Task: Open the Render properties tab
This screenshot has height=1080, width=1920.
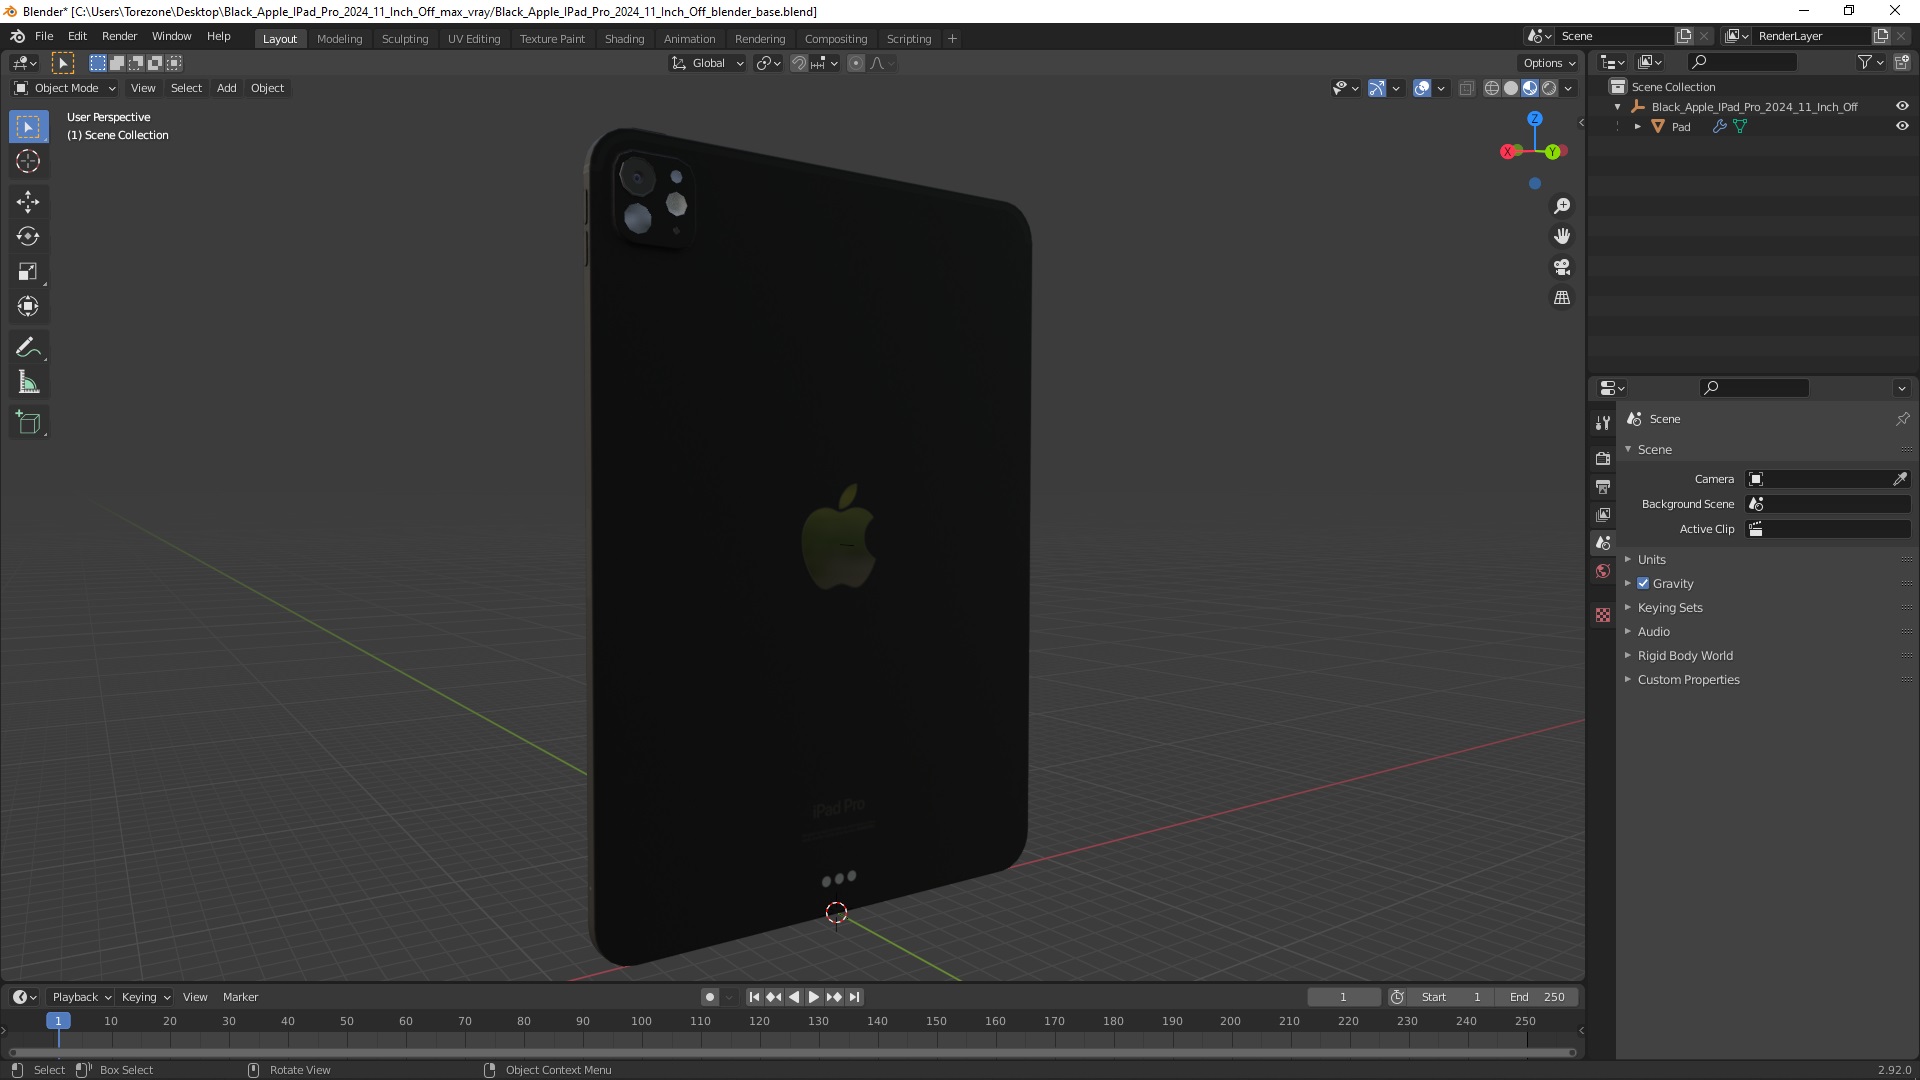Action: [x=1603, y=458]
